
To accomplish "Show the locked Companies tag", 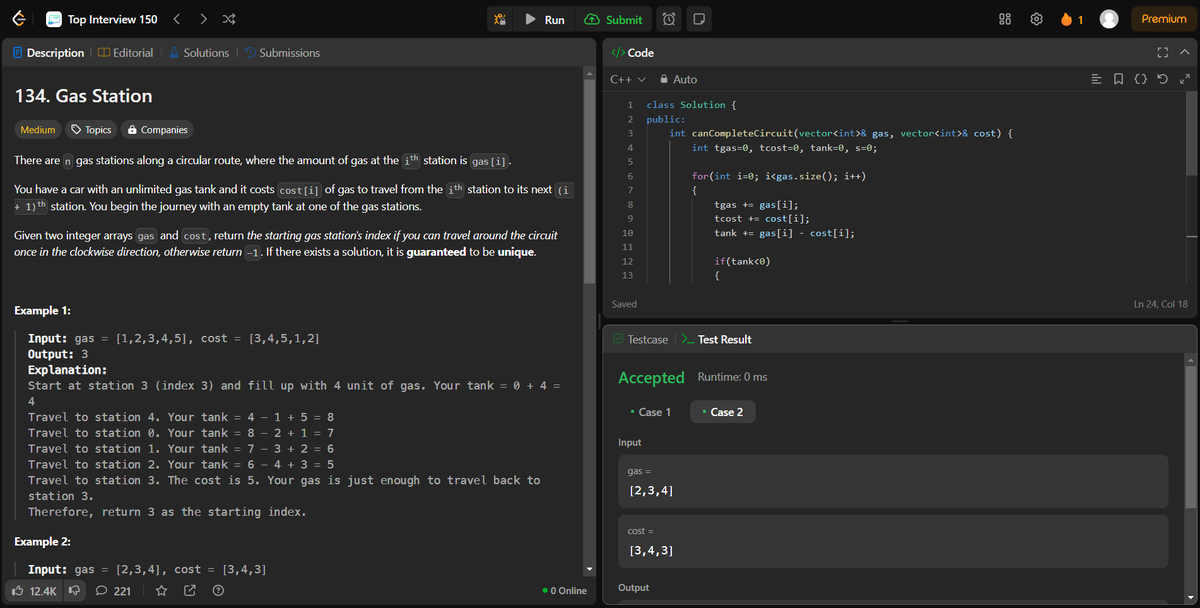I will pyautogui.click(x=156, y=129).
